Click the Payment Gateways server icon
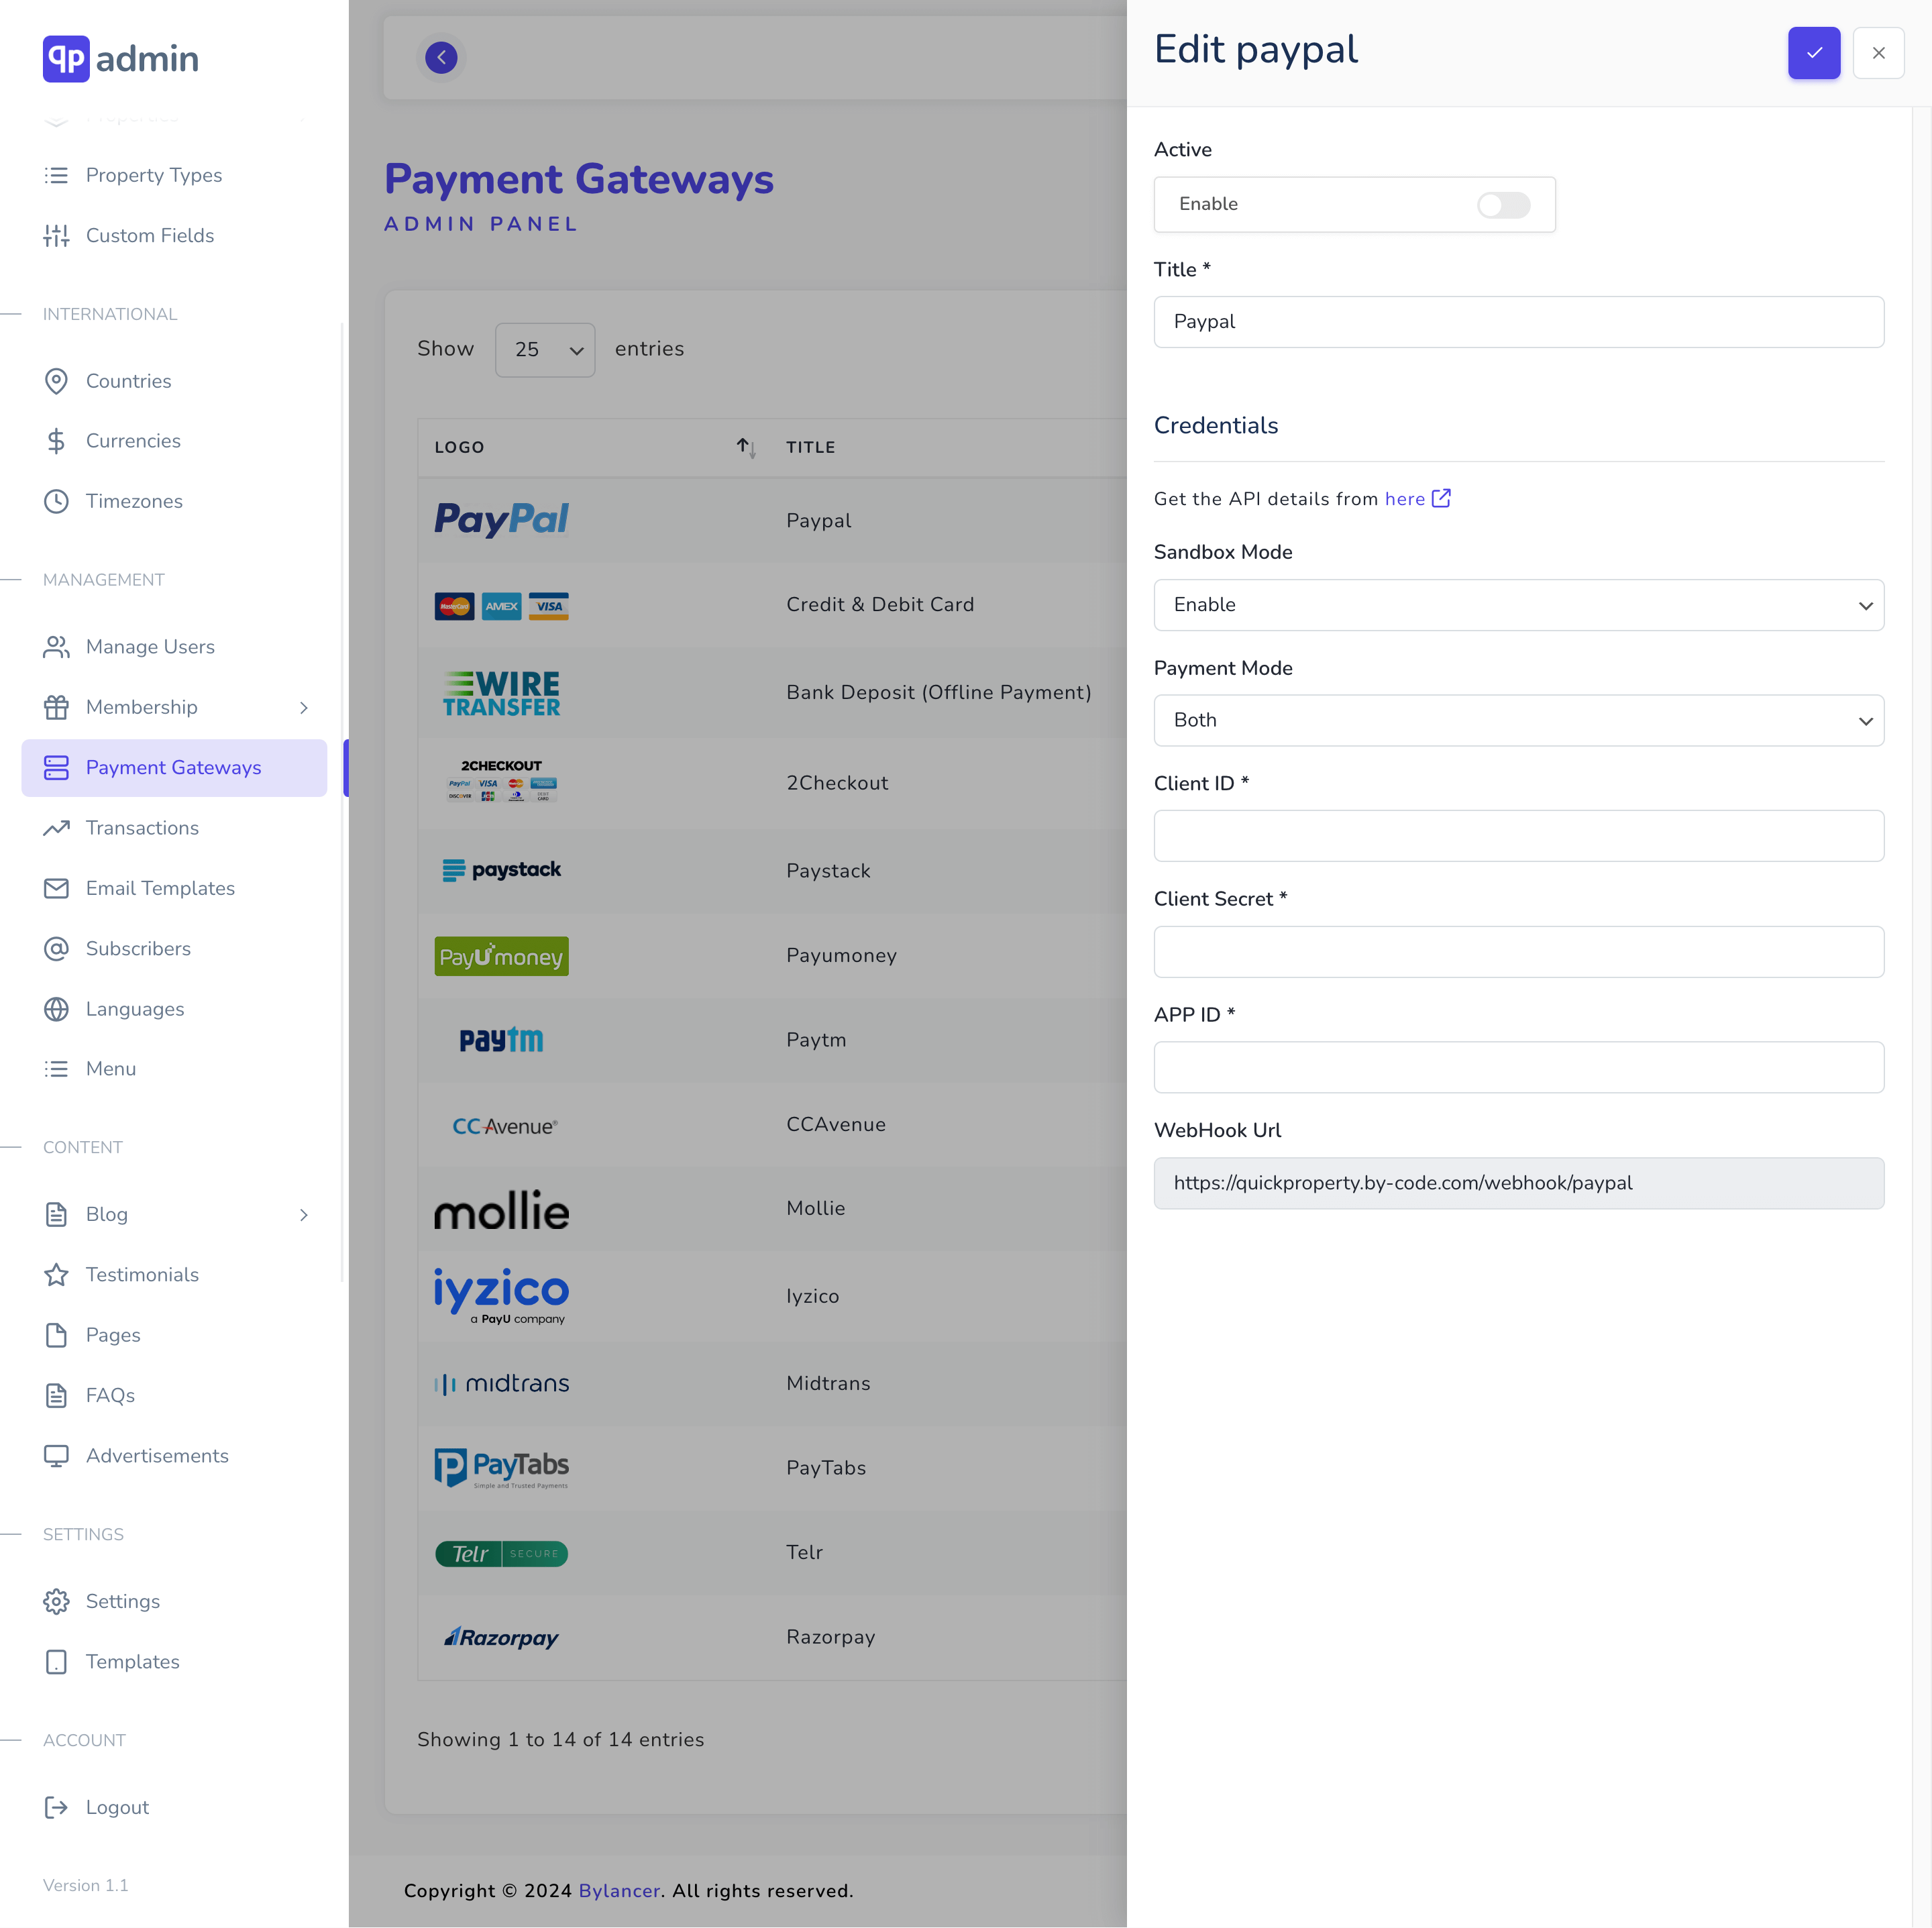This screenshot has width=1932, height=1928. coord(56,767)
